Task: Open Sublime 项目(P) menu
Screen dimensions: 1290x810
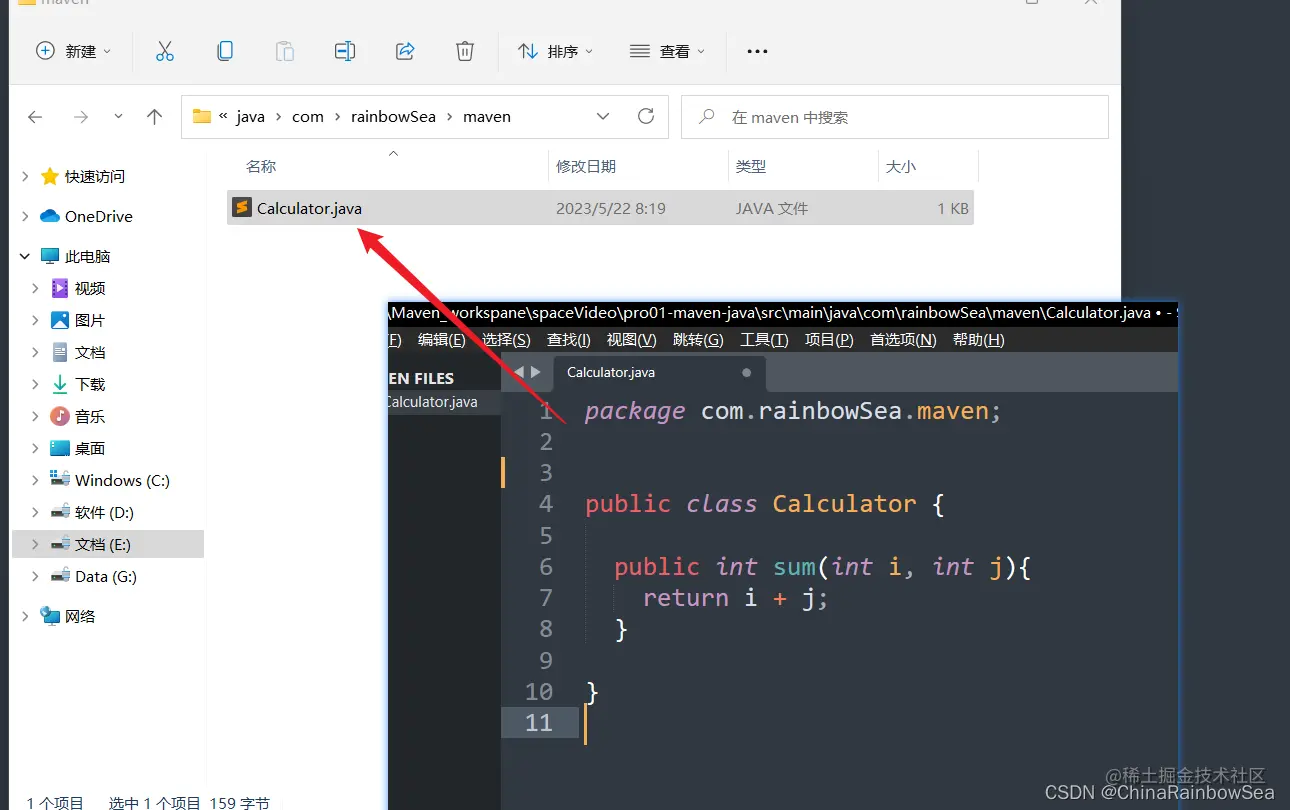Action: tap(829, 340)
